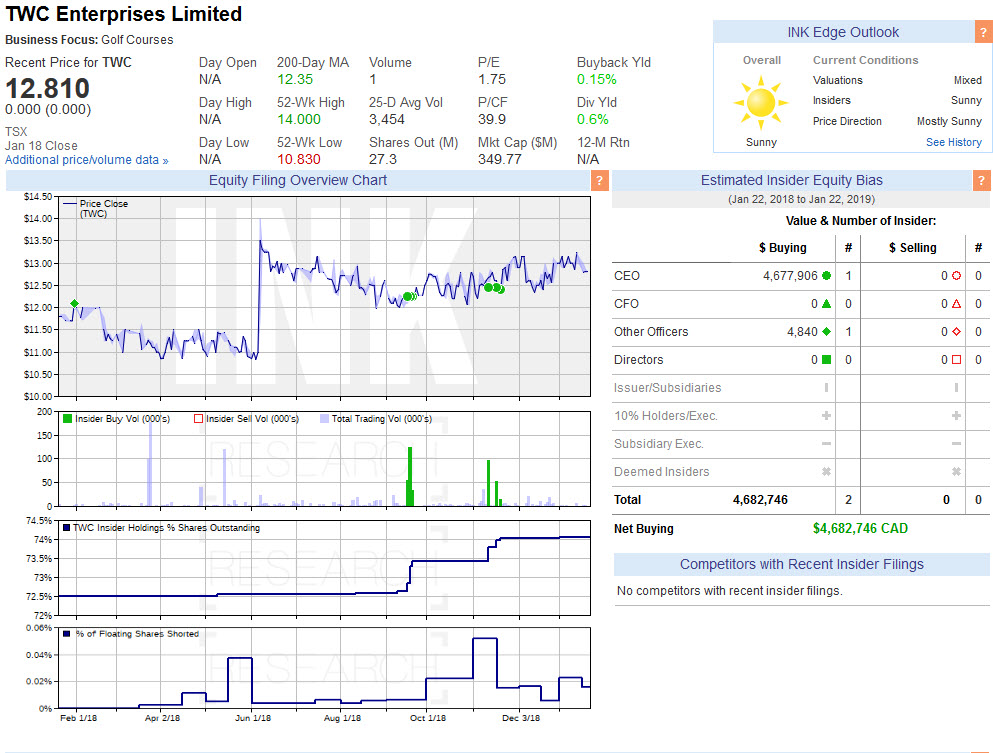Click the 10% Holders/Exec. selling plus icon
Viewport: 993px width, 753px height.
click(x=956, y=415)
